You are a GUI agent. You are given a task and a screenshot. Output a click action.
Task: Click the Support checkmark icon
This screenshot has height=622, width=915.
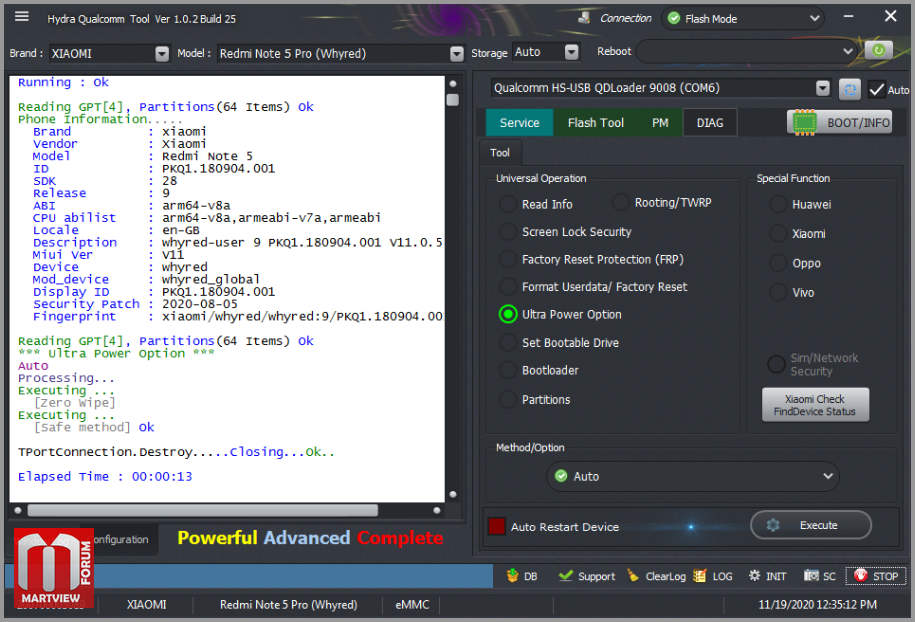pos(565,576)
